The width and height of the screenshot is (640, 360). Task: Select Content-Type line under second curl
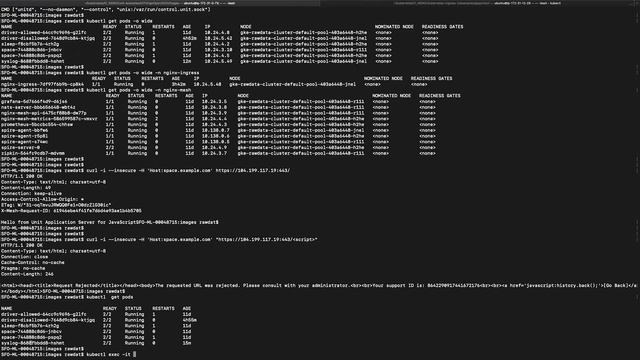pyautogui.click(x=53, y=251)
